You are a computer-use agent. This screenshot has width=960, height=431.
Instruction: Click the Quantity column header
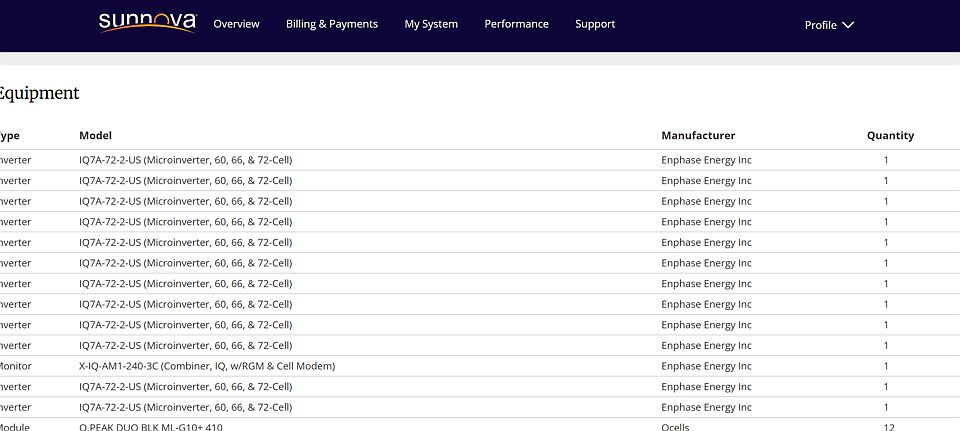point(890,135)
